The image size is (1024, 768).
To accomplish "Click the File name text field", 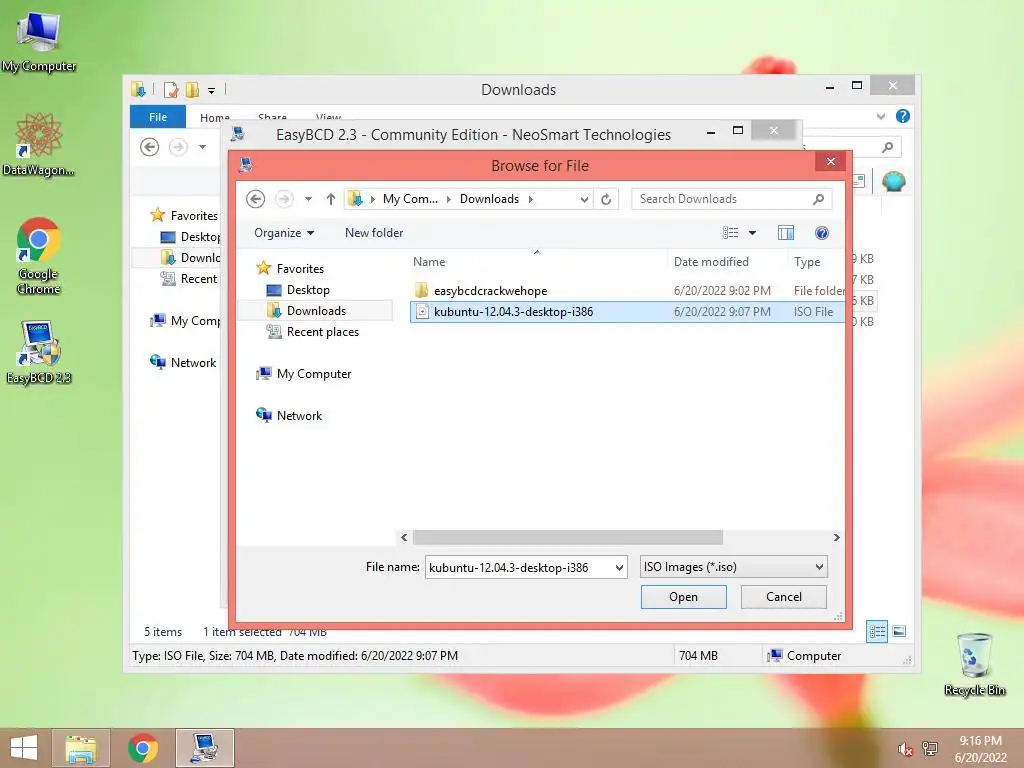I will 519,568.
